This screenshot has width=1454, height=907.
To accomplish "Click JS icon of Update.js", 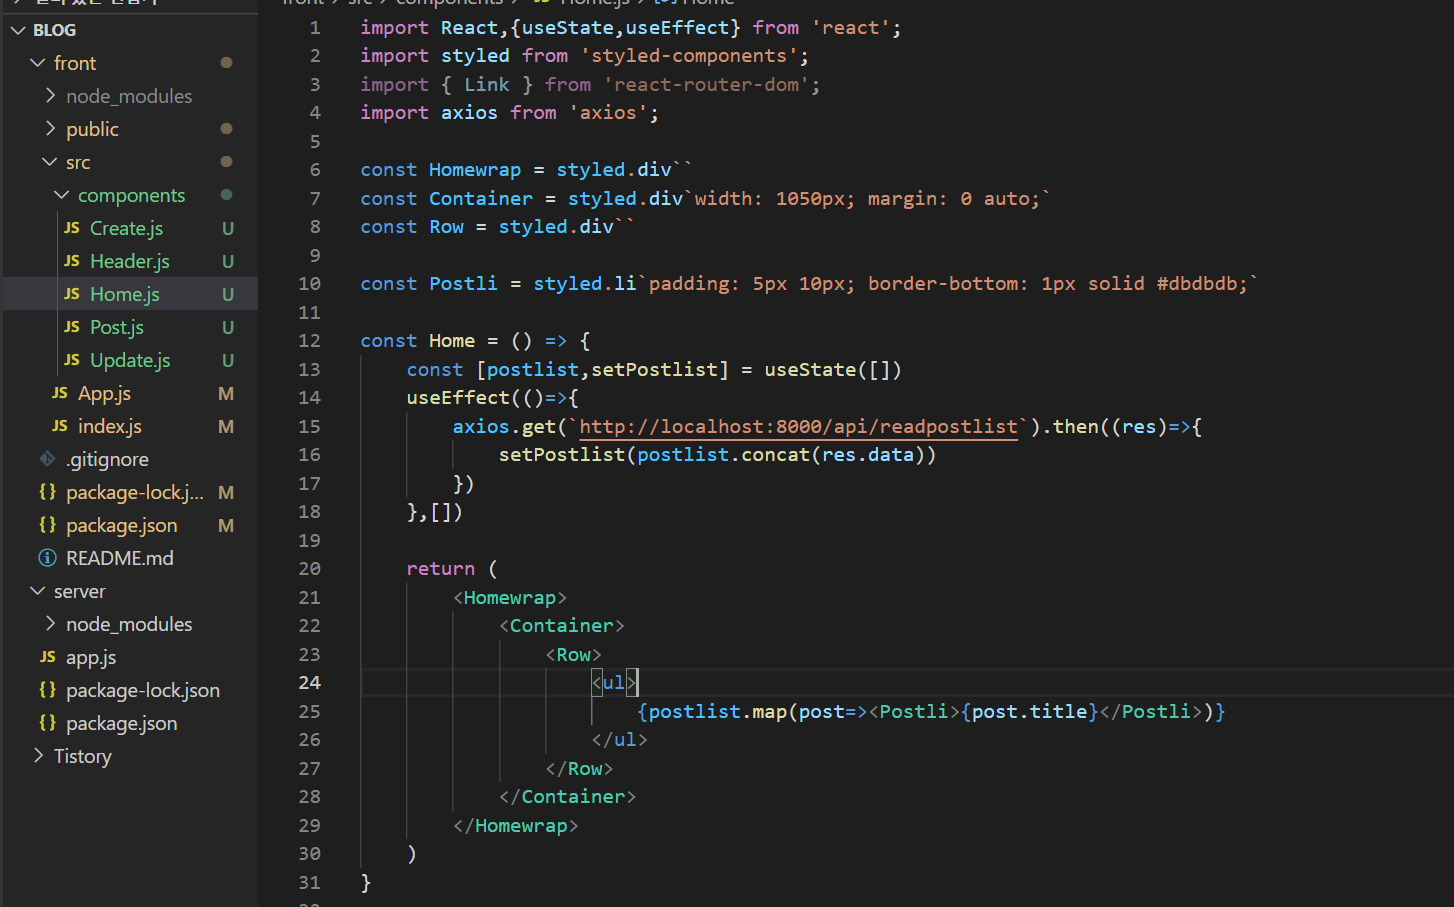I will [72, 360].
